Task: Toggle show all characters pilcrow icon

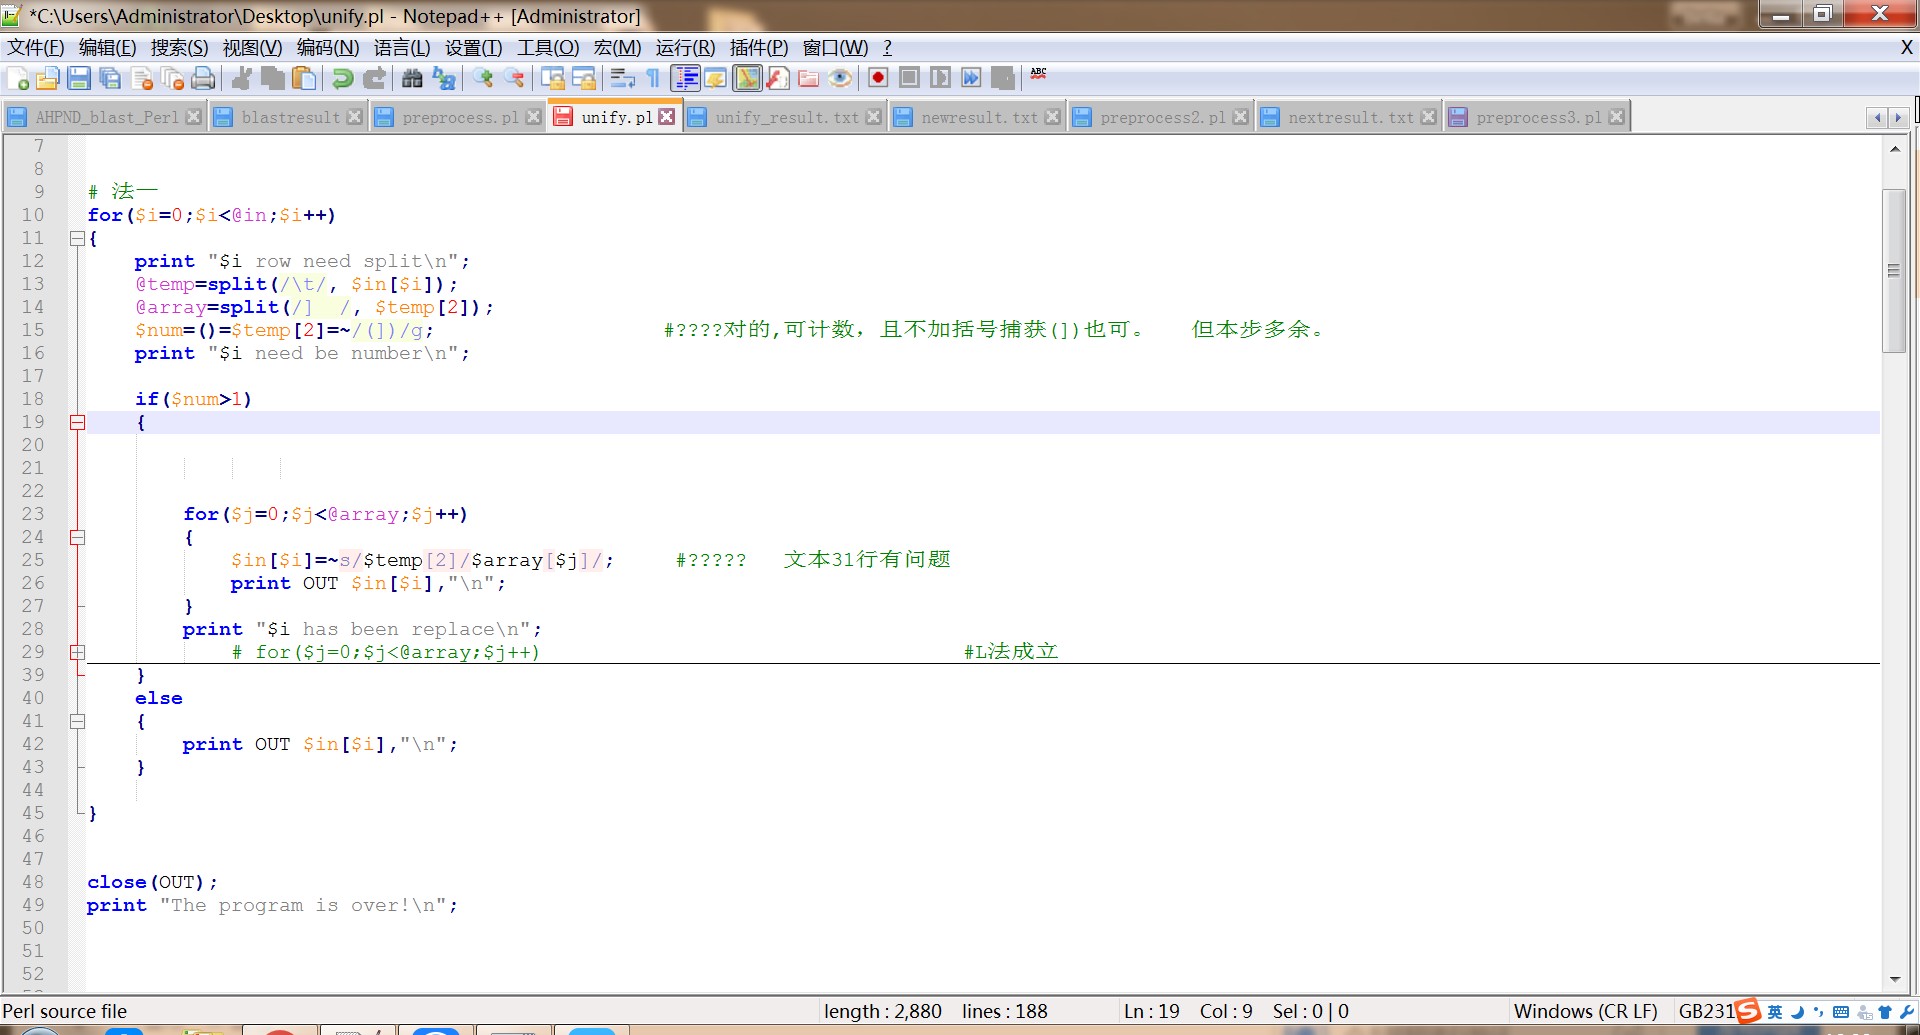Action: (x=653, y=78)
